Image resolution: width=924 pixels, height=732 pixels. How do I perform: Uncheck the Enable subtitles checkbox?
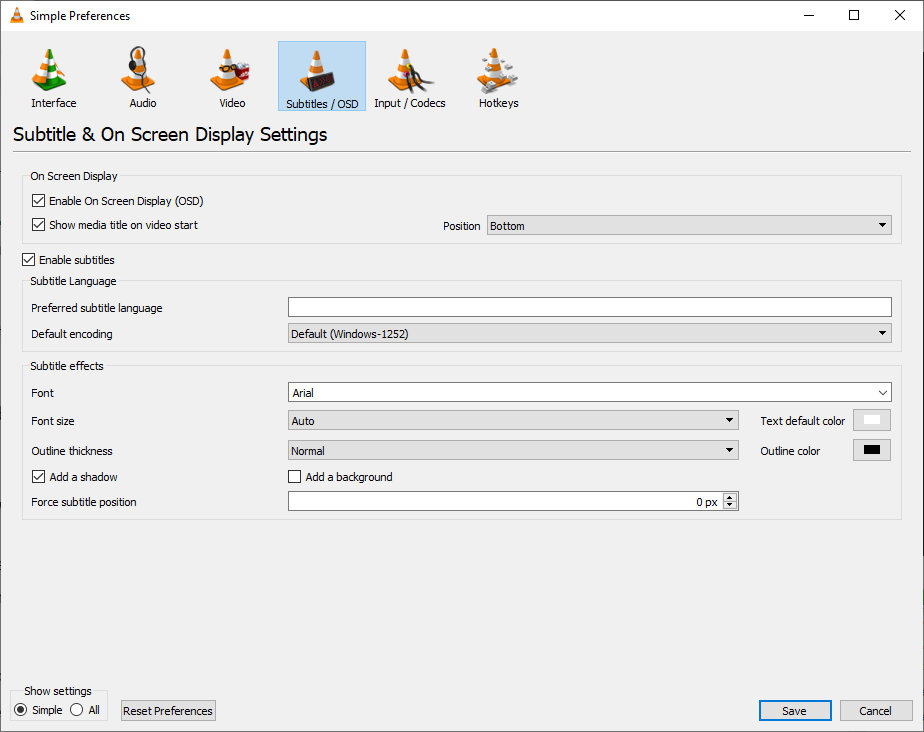tap(28, 259)
